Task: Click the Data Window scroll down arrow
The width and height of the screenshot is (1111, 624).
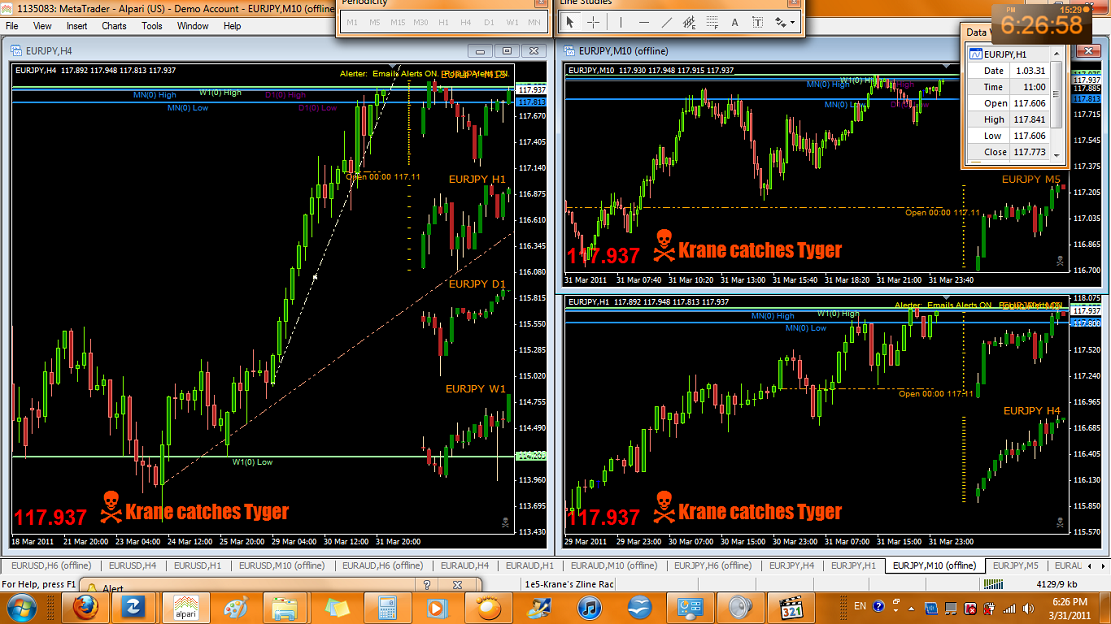Action: 1056,155
